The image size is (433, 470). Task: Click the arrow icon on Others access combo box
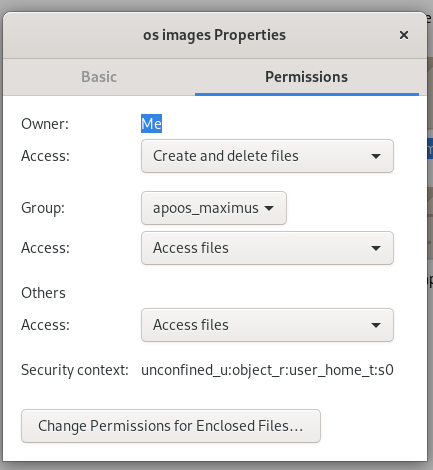pos(376,325)
